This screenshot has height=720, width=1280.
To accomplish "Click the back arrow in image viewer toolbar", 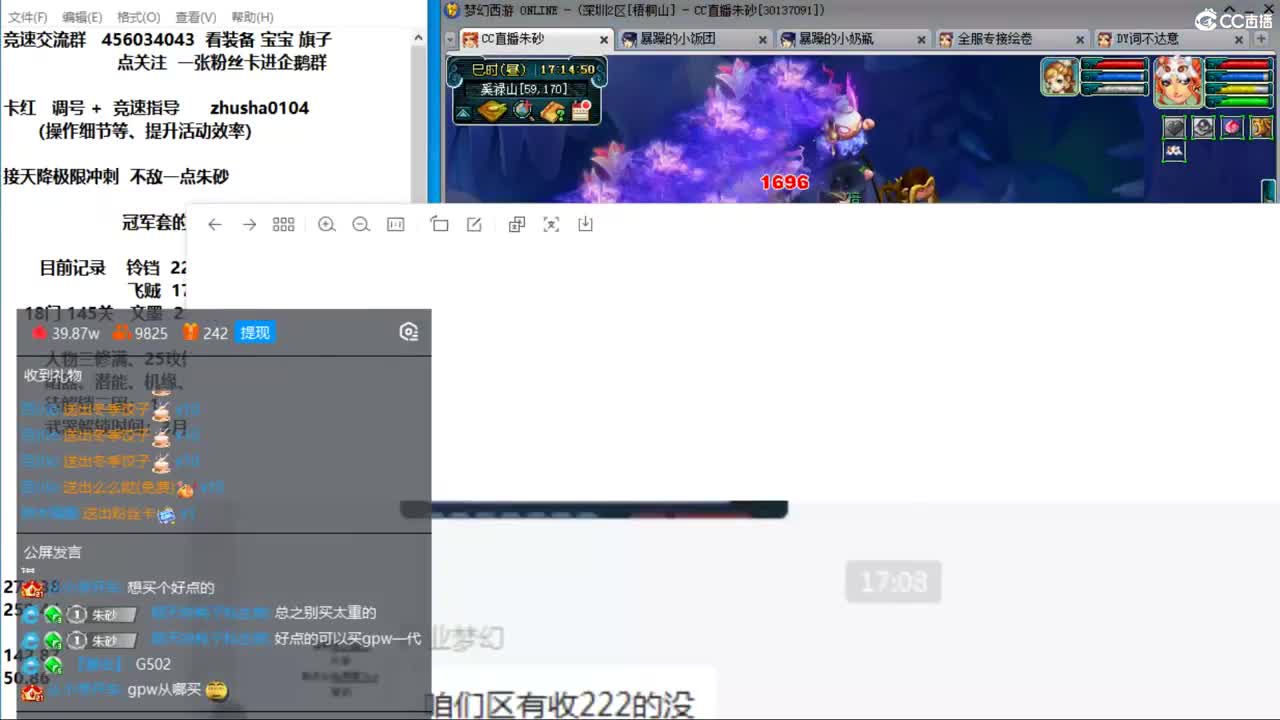I will click(214, 225).
